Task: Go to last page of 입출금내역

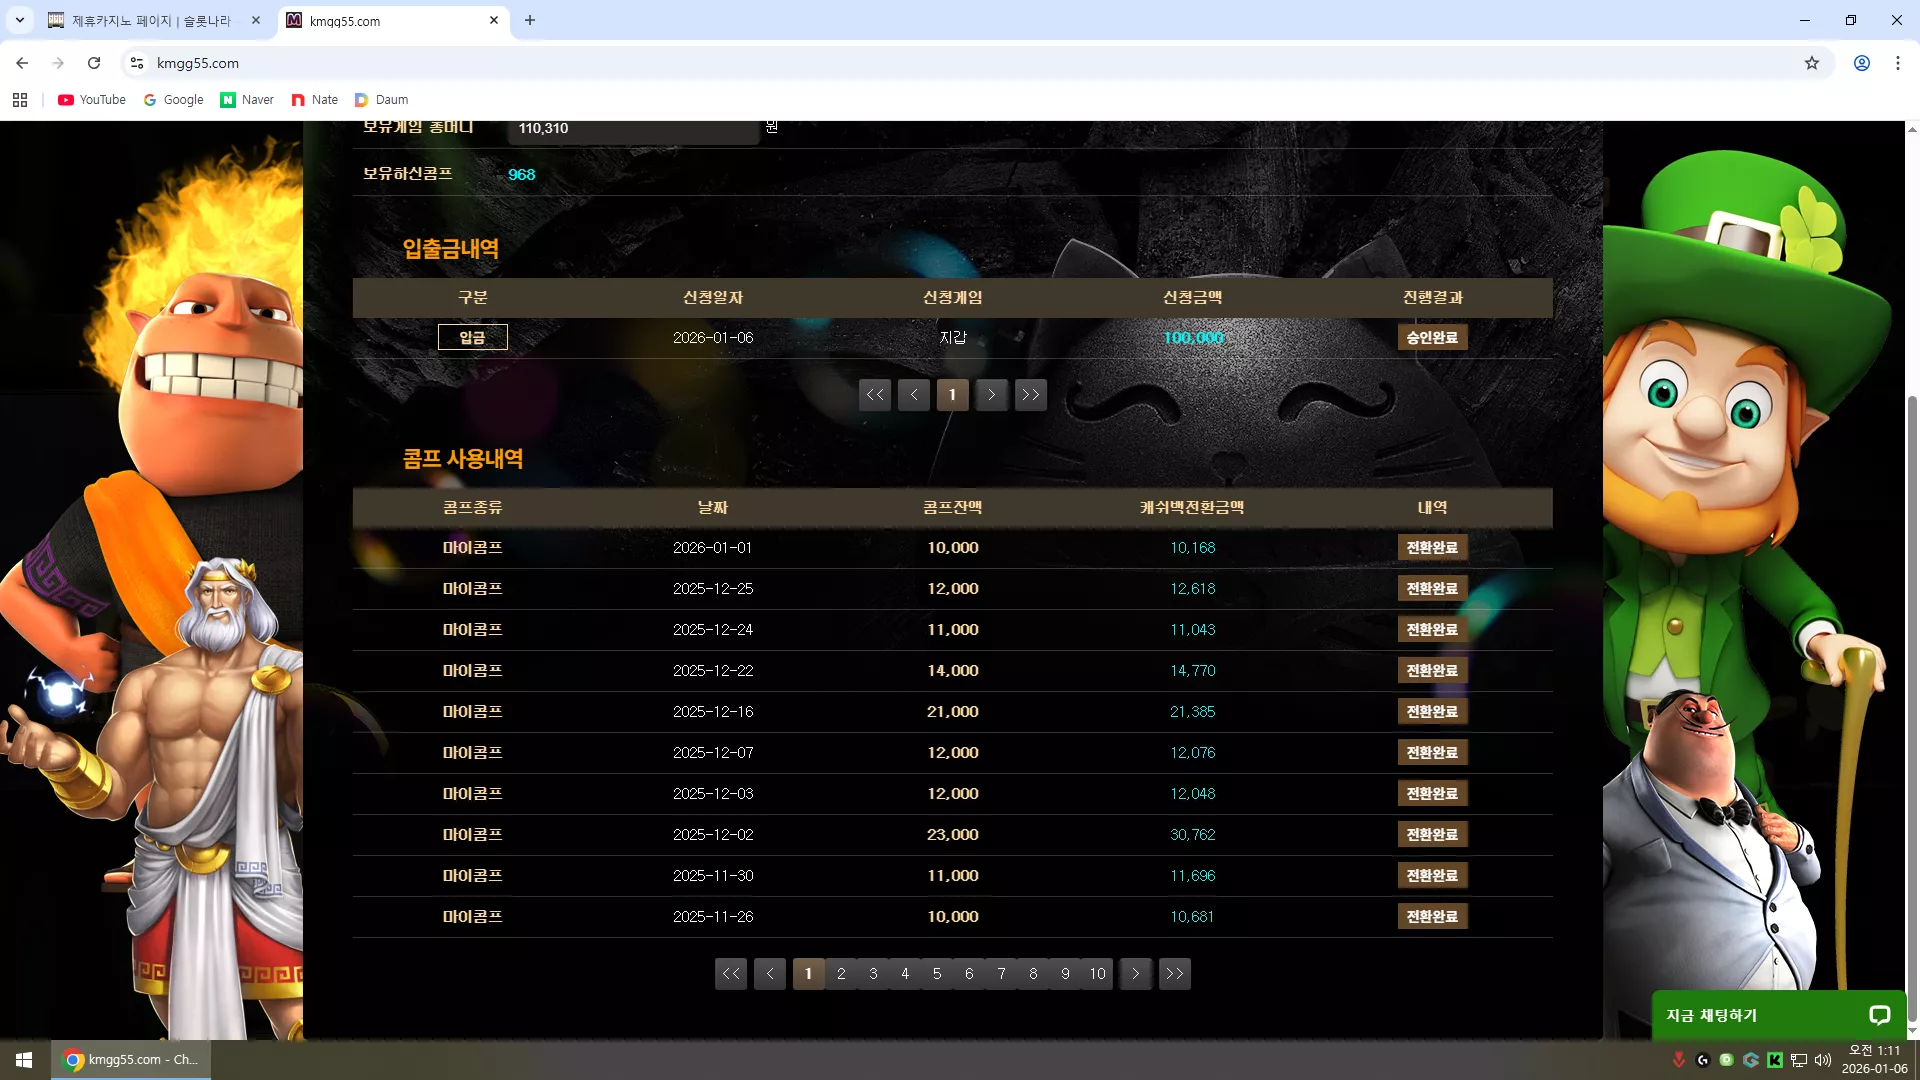Action: (x=1031, y=395)
